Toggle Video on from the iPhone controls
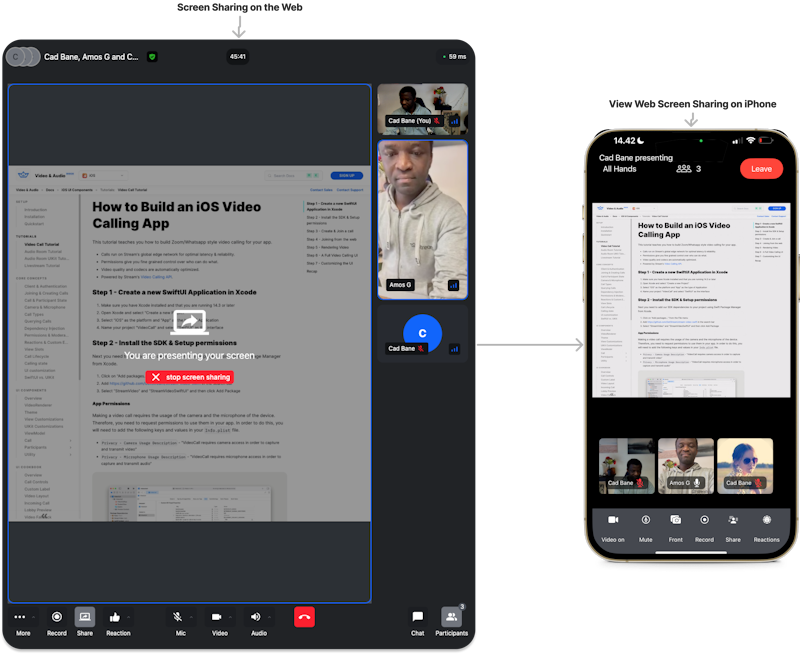The image size is (800, 654). tap(614, 520)
